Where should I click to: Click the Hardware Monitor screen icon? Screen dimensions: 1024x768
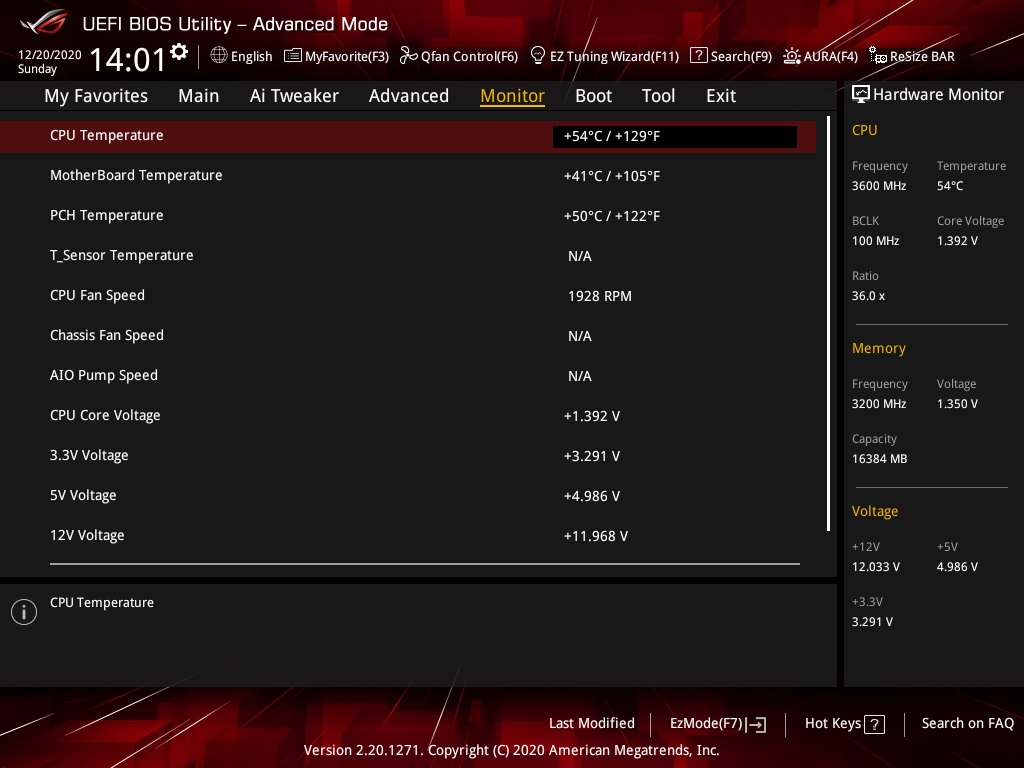(861, 95)
